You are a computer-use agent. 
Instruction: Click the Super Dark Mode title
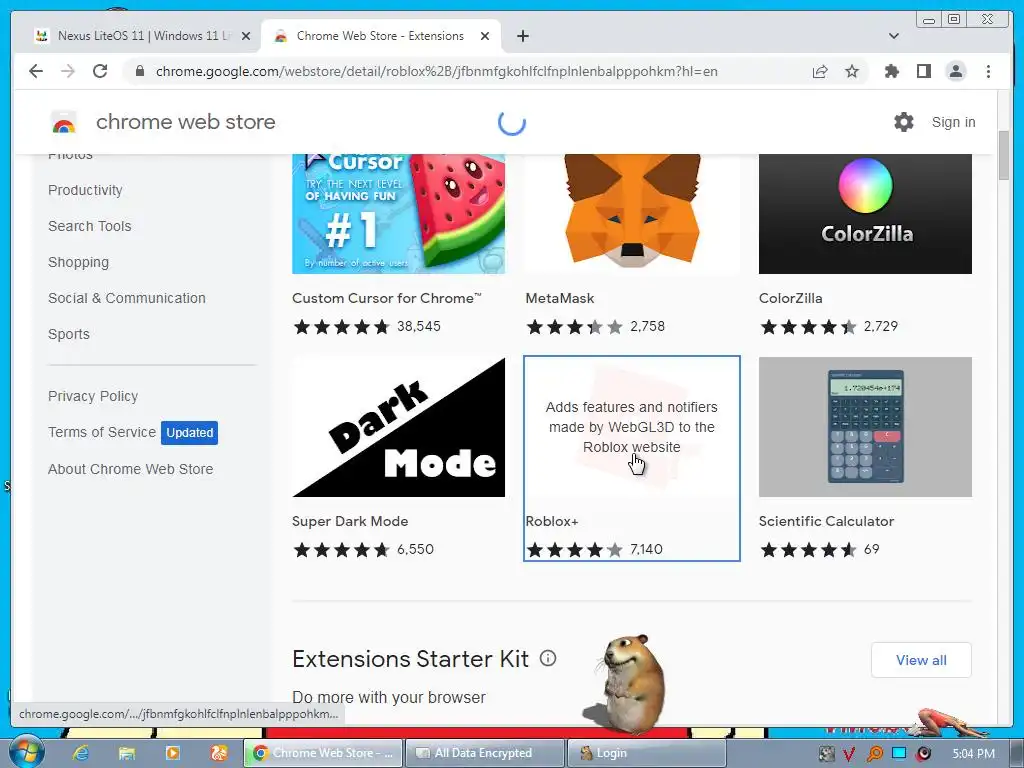point(350,521)
